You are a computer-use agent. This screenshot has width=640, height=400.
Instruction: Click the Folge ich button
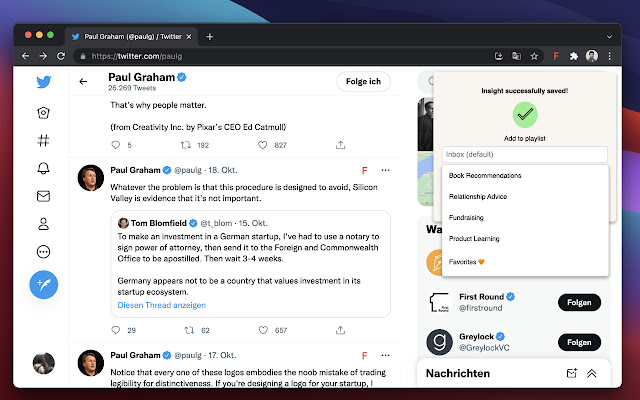363,82
